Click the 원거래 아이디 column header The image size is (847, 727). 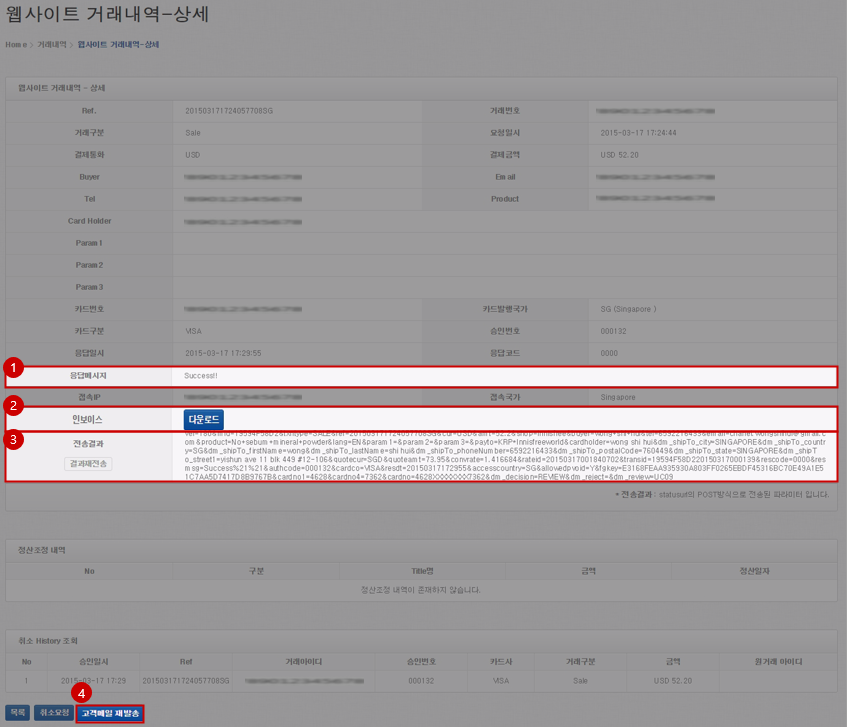[x=778, y=662]
